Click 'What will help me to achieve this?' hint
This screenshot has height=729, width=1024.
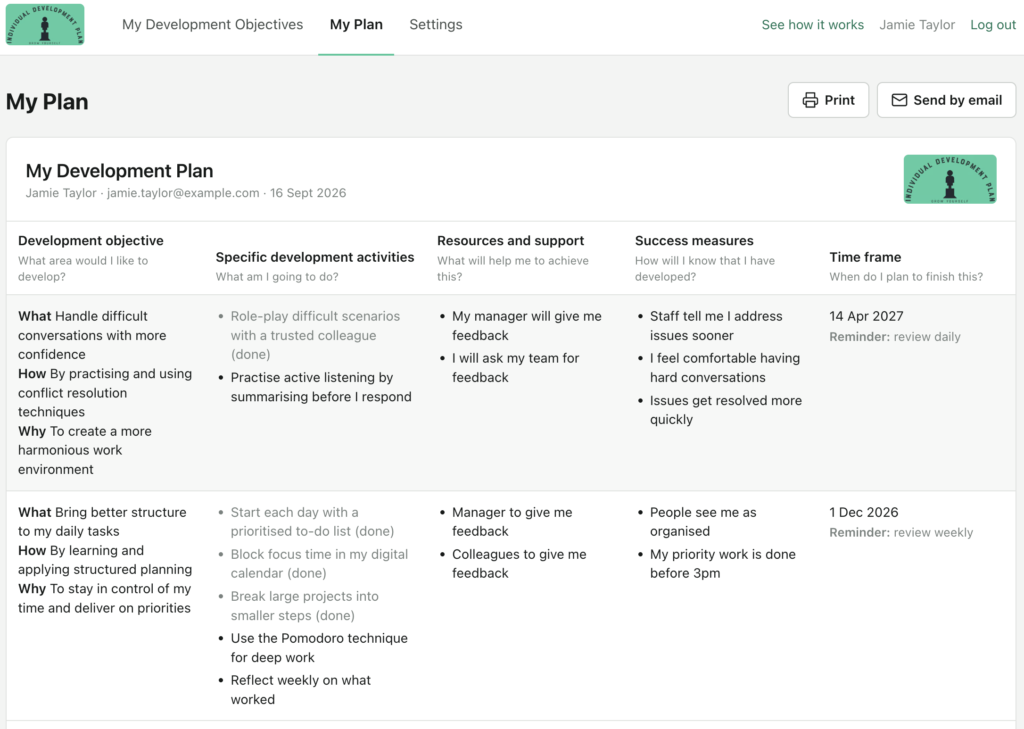point(513,268)
